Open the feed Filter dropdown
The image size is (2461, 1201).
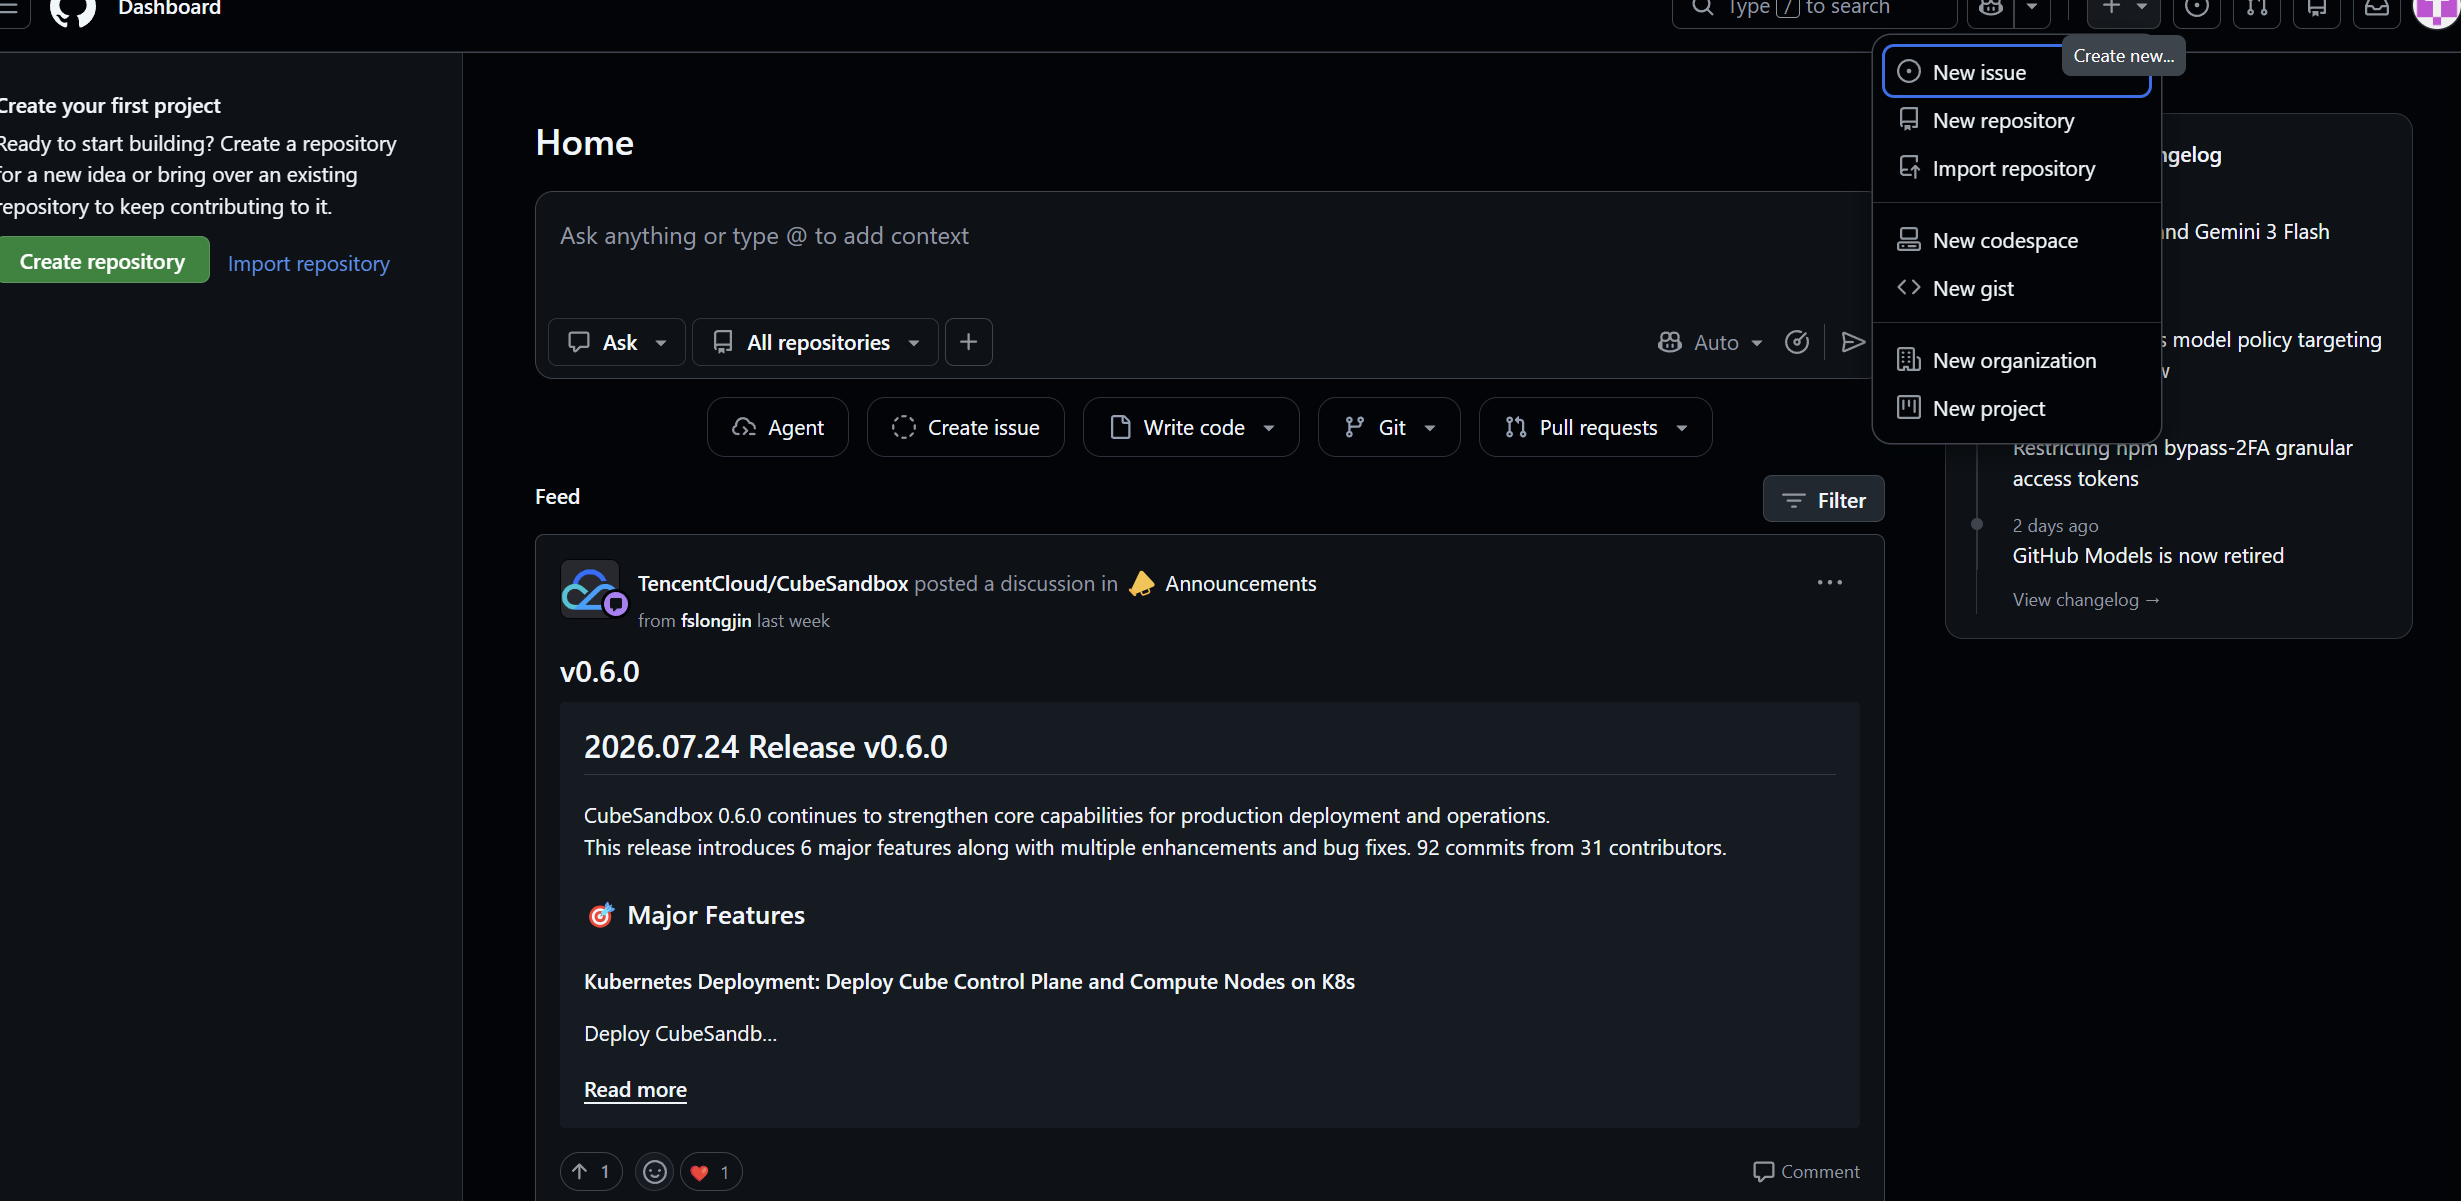coord(1824,500)
